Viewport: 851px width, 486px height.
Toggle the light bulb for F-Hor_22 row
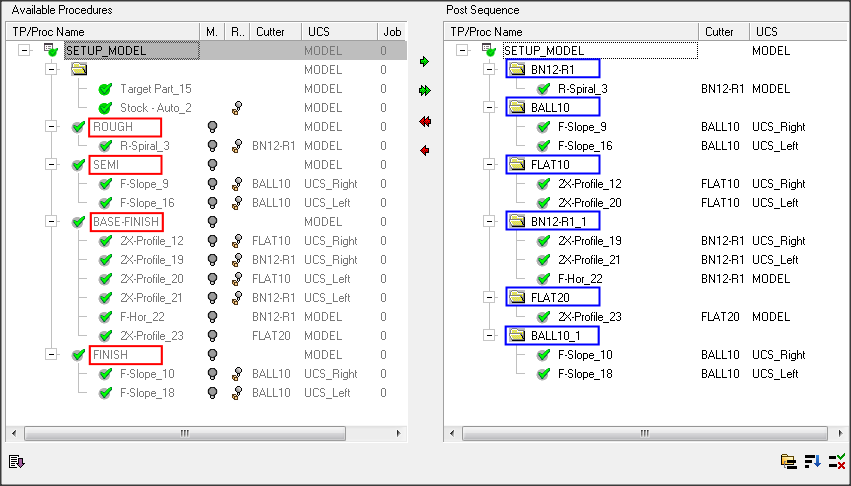click(213, 317)
